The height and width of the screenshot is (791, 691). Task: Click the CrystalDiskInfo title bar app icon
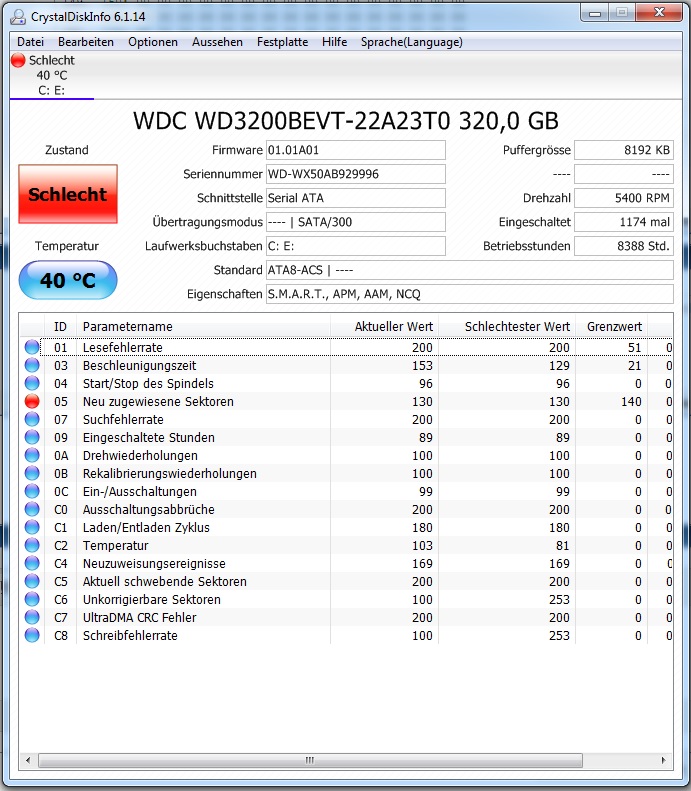pyautogui.click(x=18, y=17)
